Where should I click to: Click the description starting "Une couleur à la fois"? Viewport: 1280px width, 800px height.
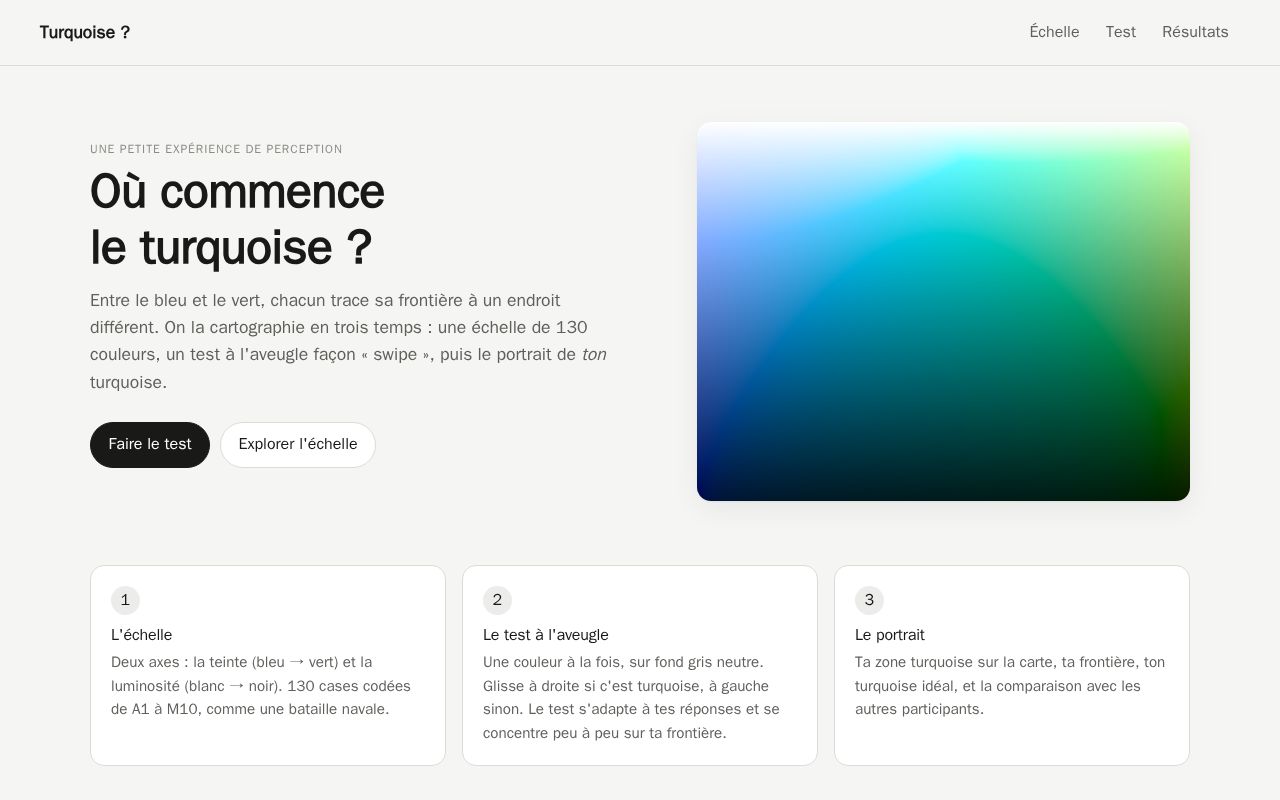pos(631,698)
